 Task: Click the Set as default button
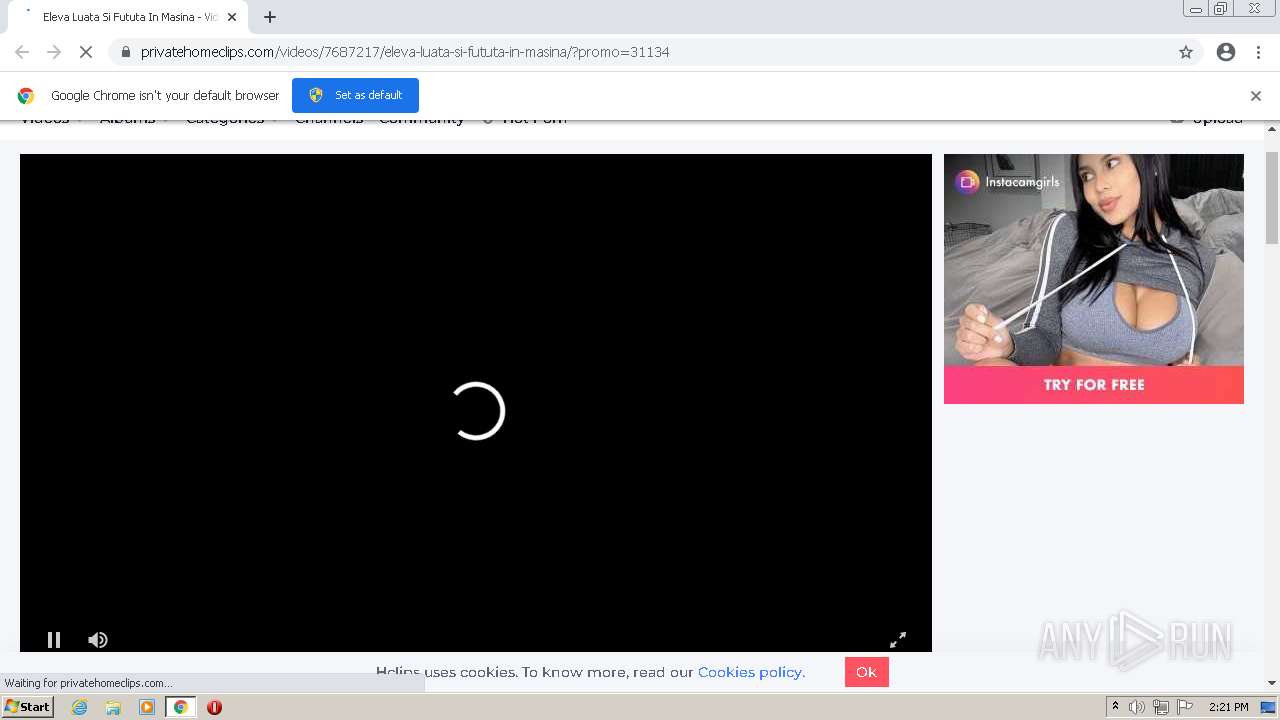[355, 95]
